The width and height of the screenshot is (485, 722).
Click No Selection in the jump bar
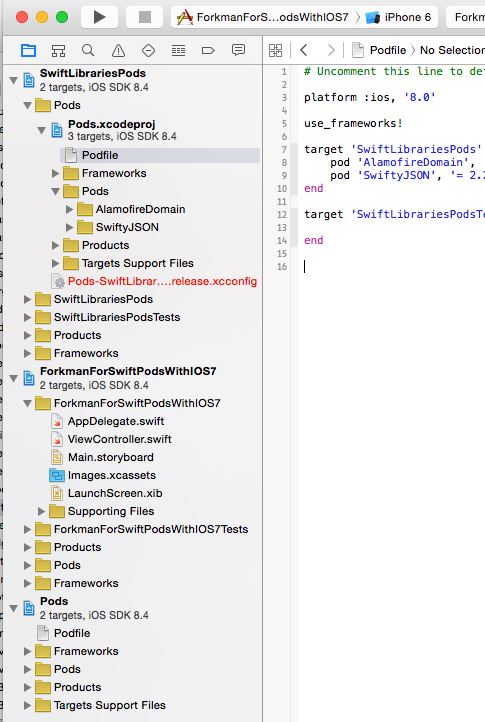coord(452,50)
